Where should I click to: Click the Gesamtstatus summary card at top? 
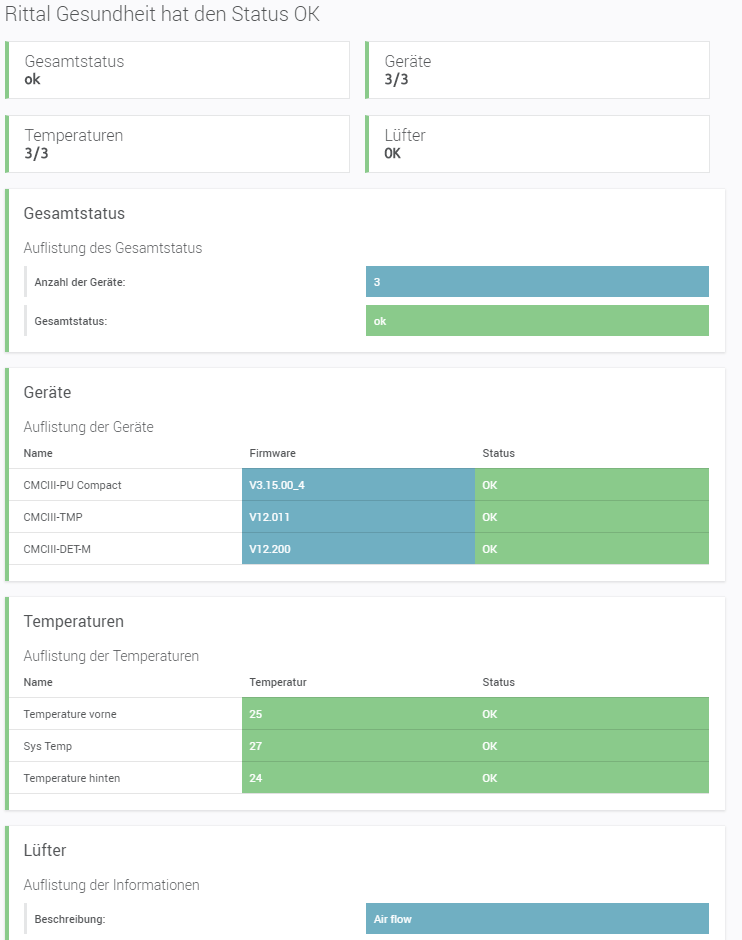pos(177,70)
